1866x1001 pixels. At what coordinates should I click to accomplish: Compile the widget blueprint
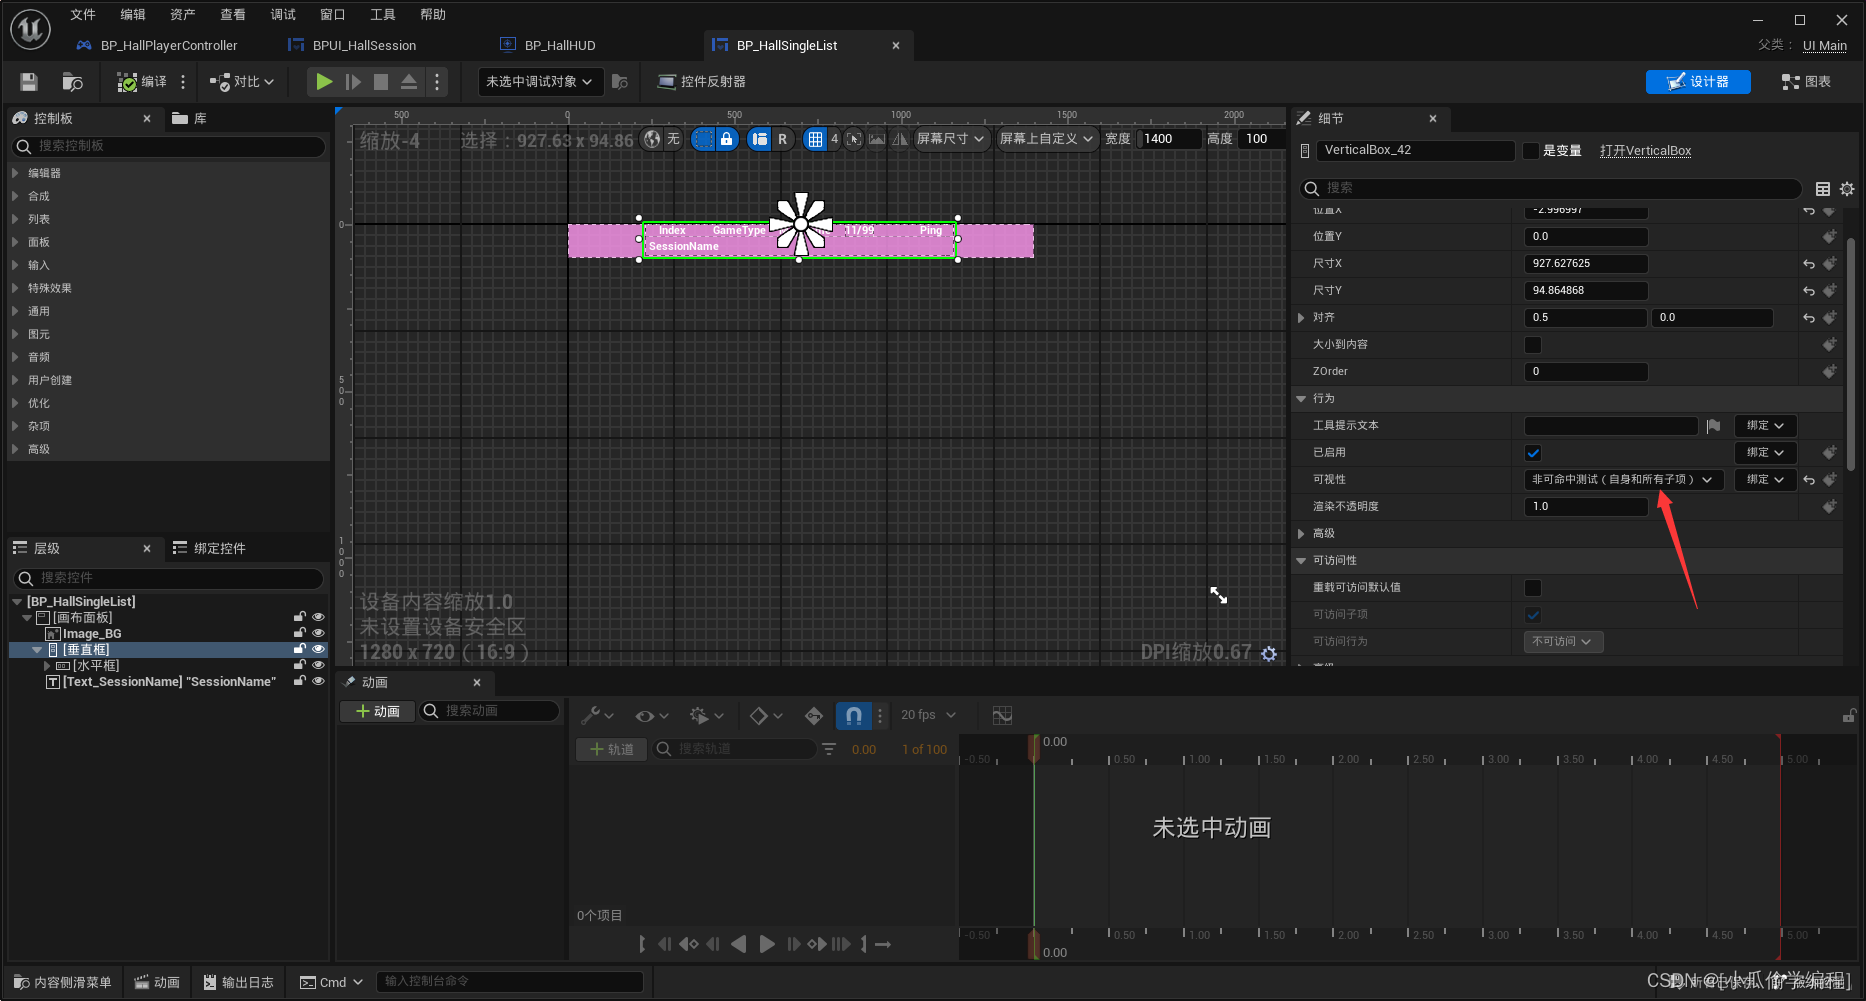coord(142,82)
